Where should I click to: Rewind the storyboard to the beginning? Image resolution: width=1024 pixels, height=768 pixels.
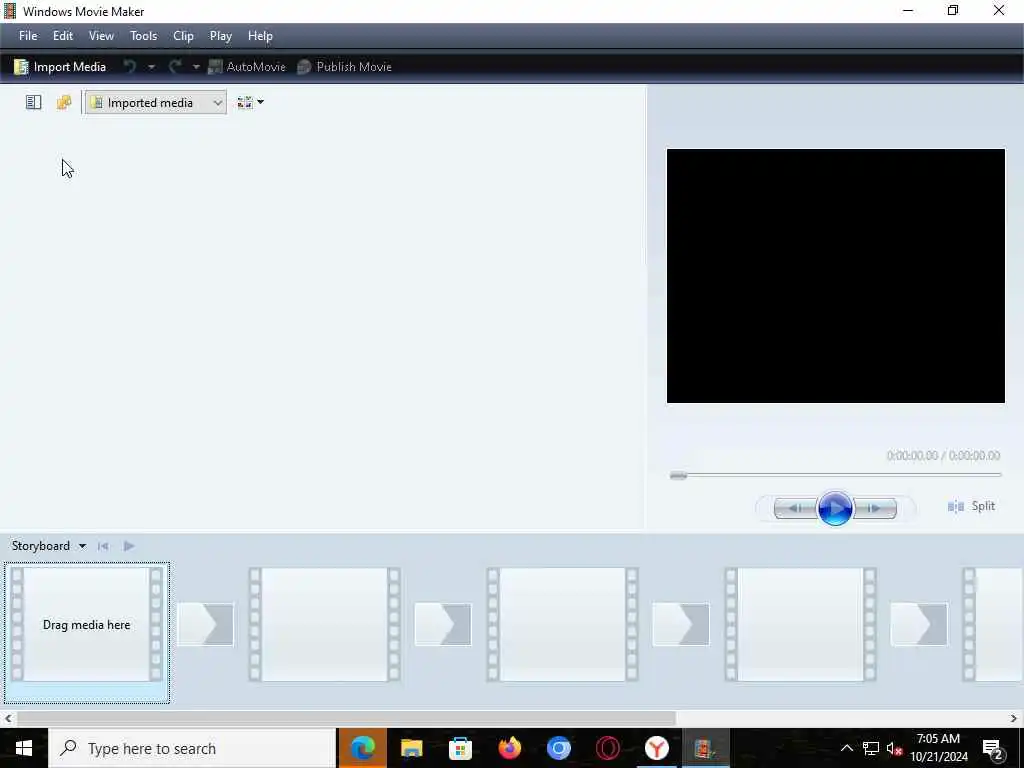click(103, 546)
